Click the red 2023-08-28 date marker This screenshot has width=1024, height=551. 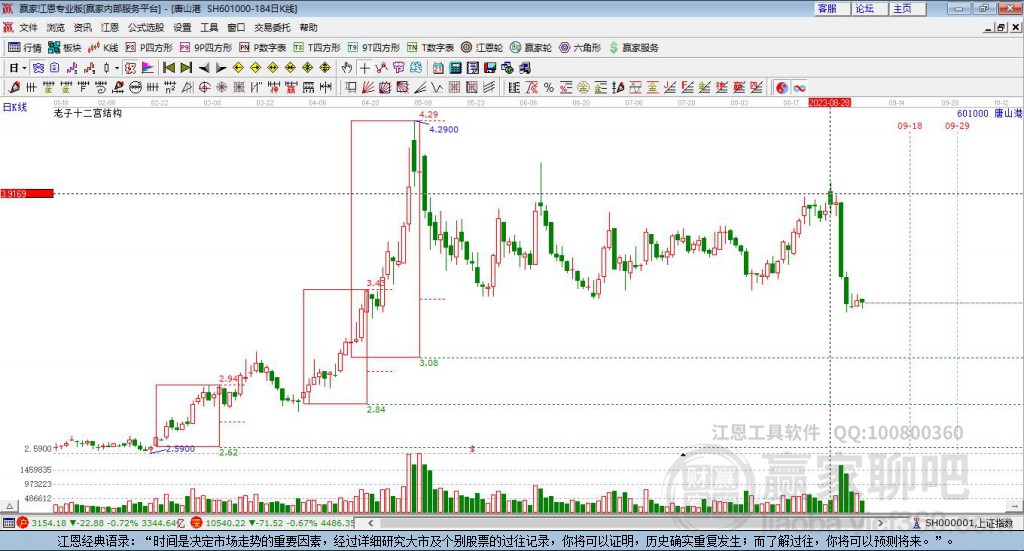tap(829, 102)
